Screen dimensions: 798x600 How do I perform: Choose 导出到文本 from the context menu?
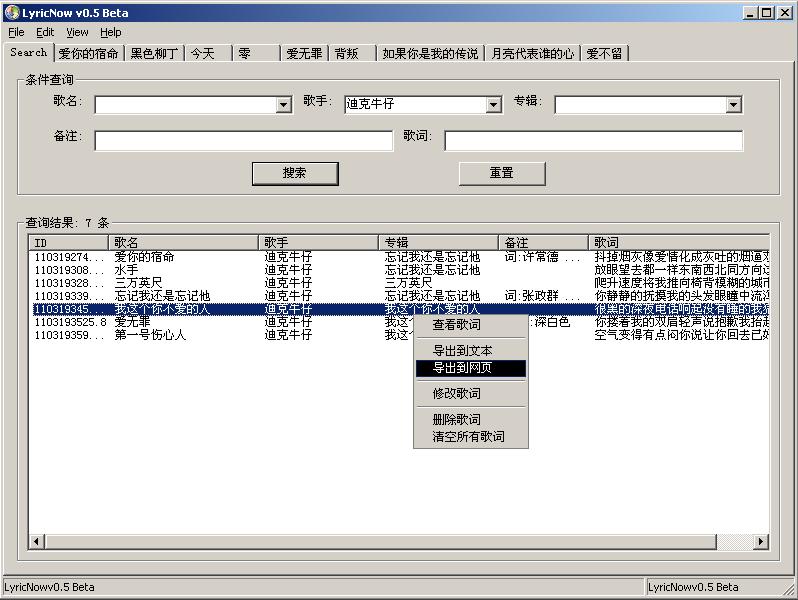pyautogui.click(x=462, y=351)
